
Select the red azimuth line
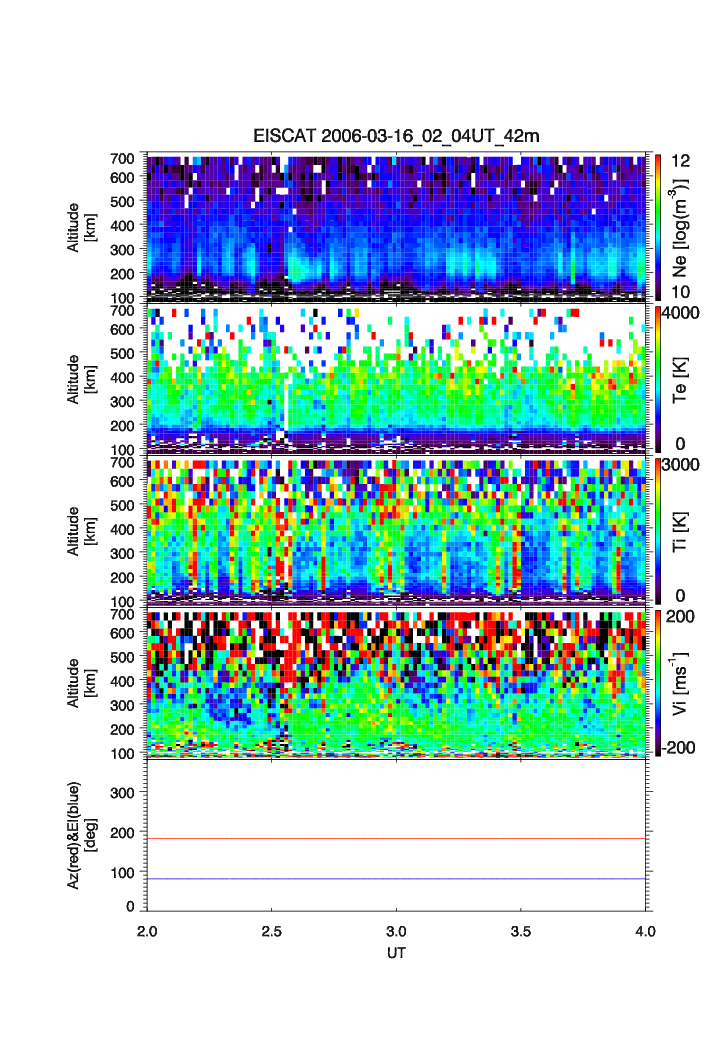[x=400, y=839]
